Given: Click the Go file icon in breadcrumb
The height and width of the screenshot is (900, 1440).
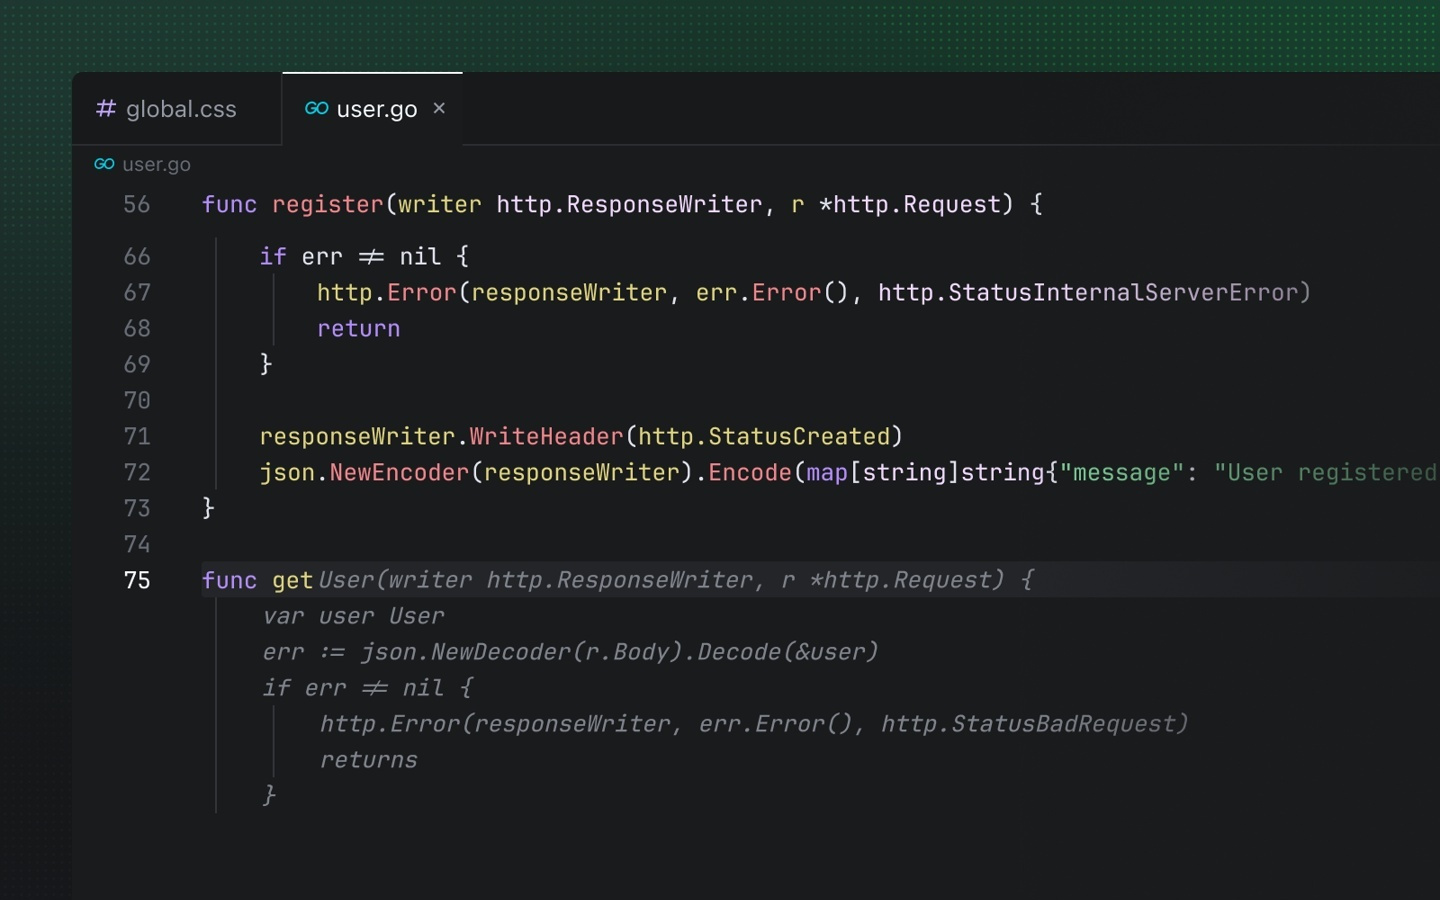Looking at the screenshot, I should pyautogui.click(x=104, y=164).
